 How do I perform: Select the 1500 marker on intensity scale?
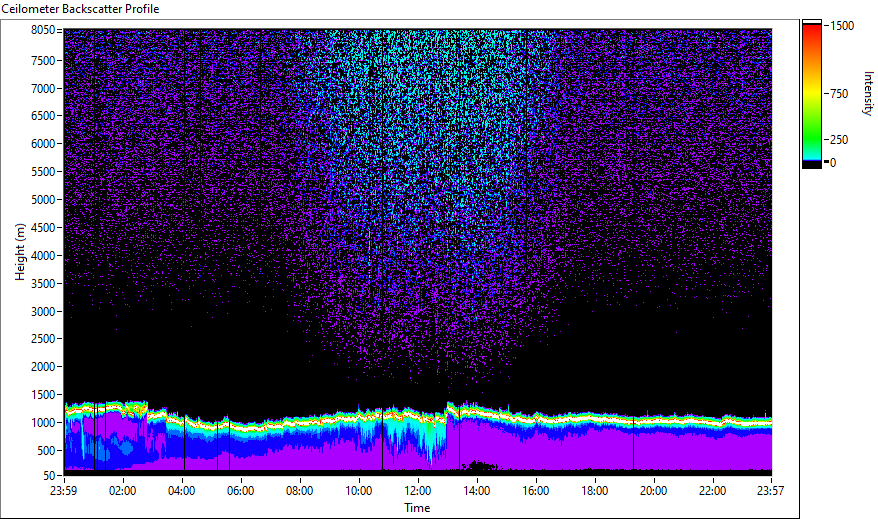842,26
